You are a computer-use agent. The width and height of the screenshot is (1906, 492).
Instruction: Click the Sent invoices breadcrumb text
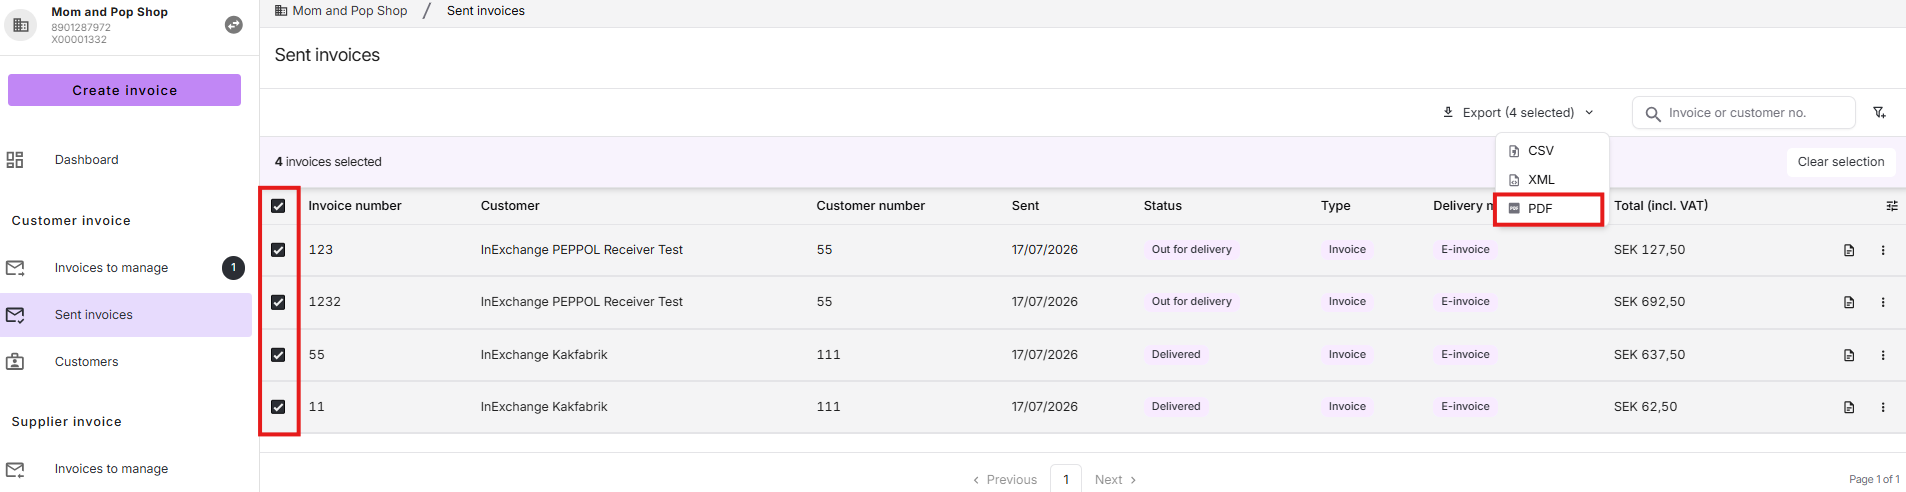pyautogui.click(x=485, y=11)
